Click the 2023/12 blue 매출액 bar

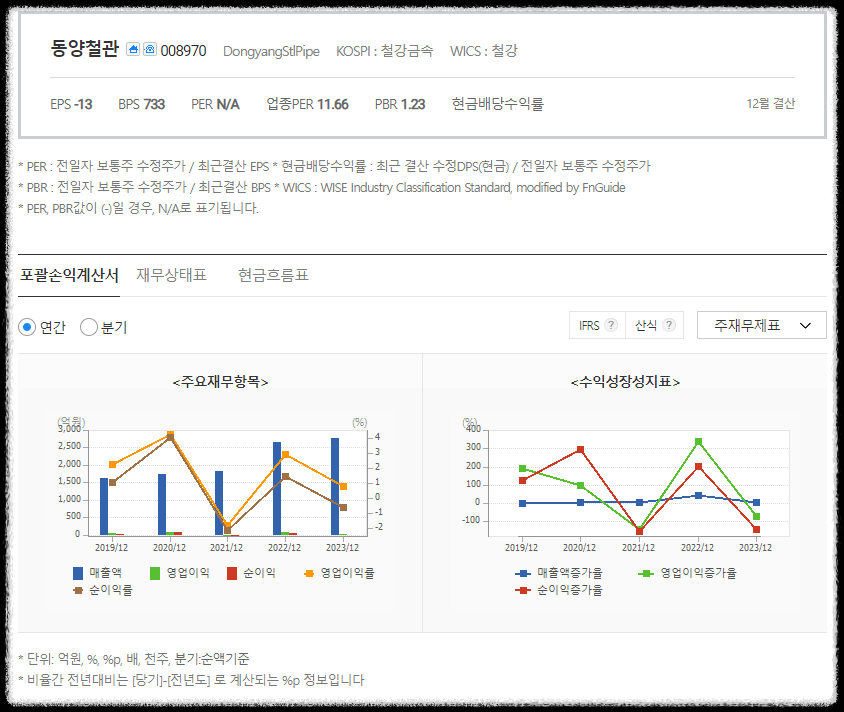coord(335,487)
